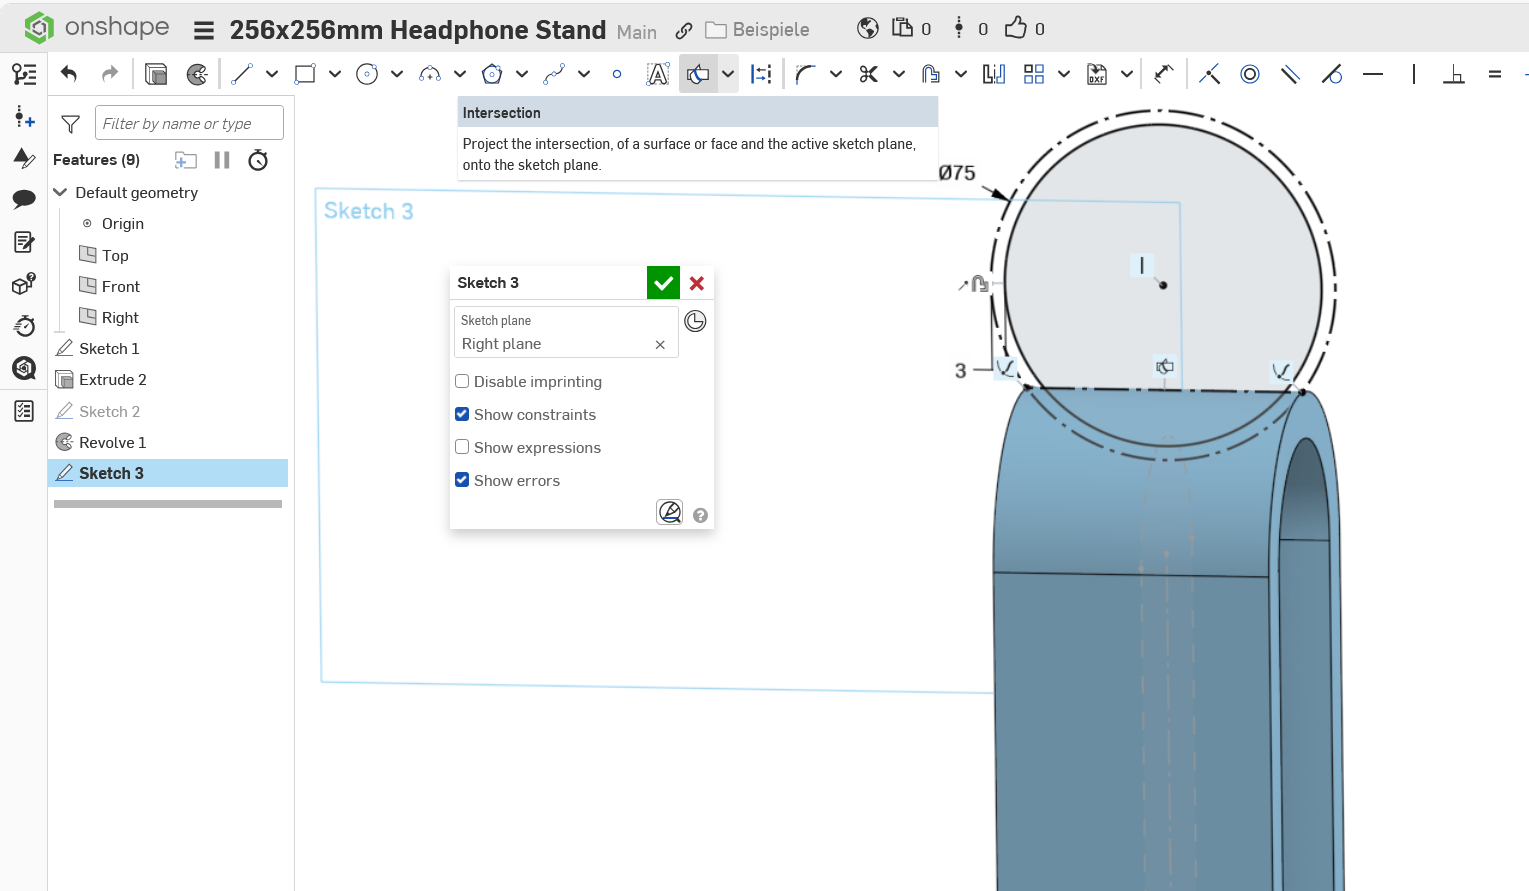Open the Beispiele folder link
1529x891 pixels.
[758, 30]
